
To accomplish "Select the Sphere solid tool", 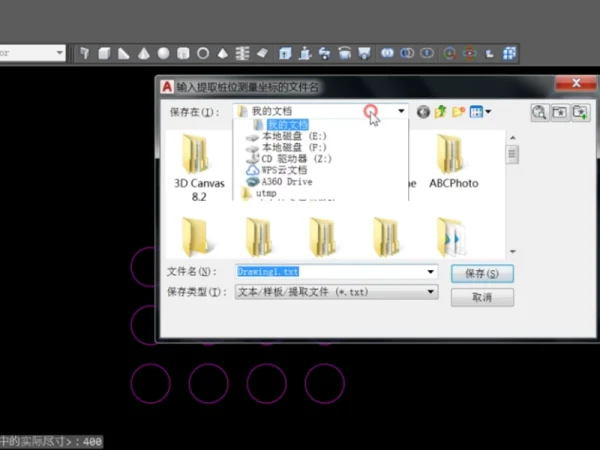I will (163, 53).
